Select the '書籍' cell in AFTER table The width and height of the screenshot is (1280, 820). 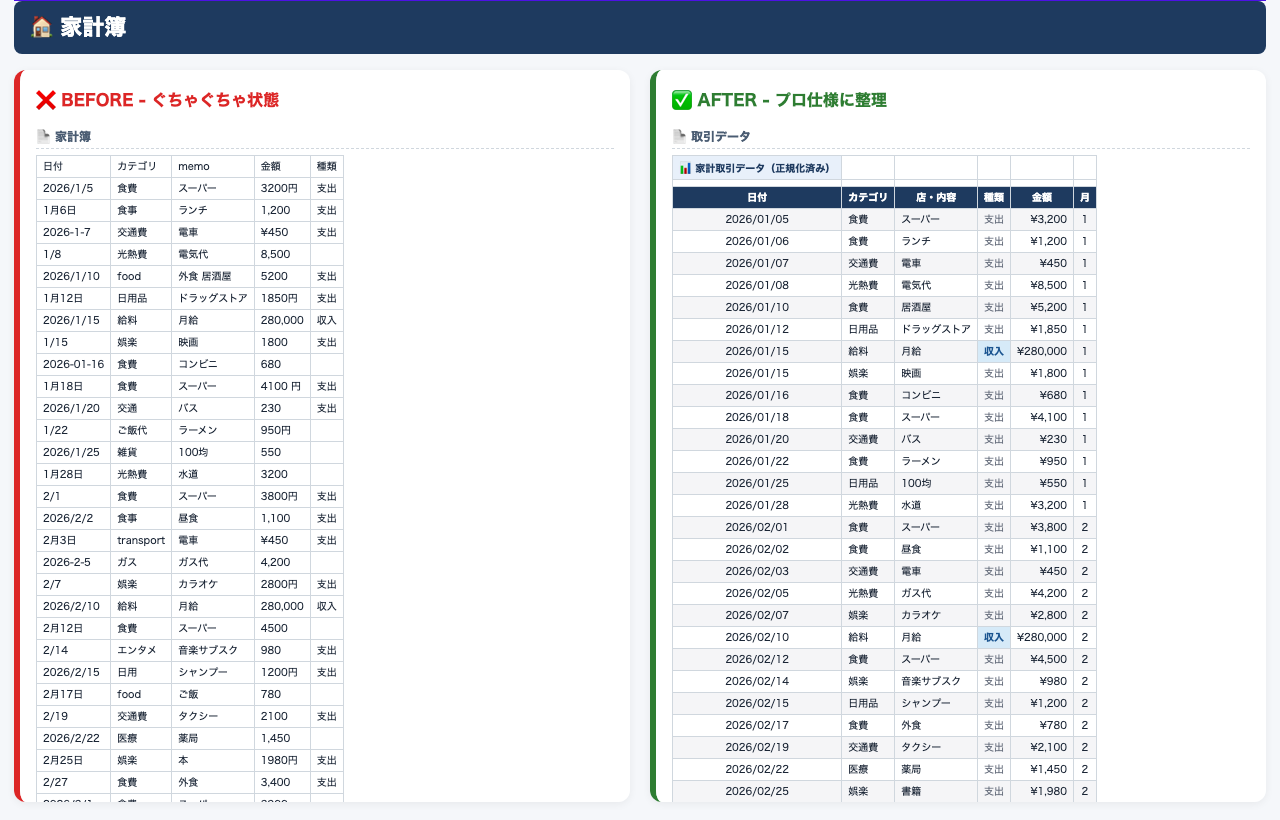936,791
